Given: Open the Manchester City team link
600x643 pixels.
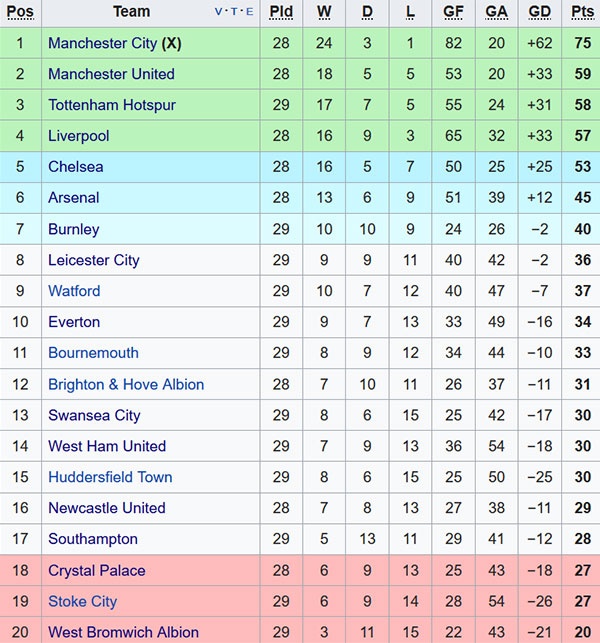Looking at the screenshot, I should coord(102,43).
